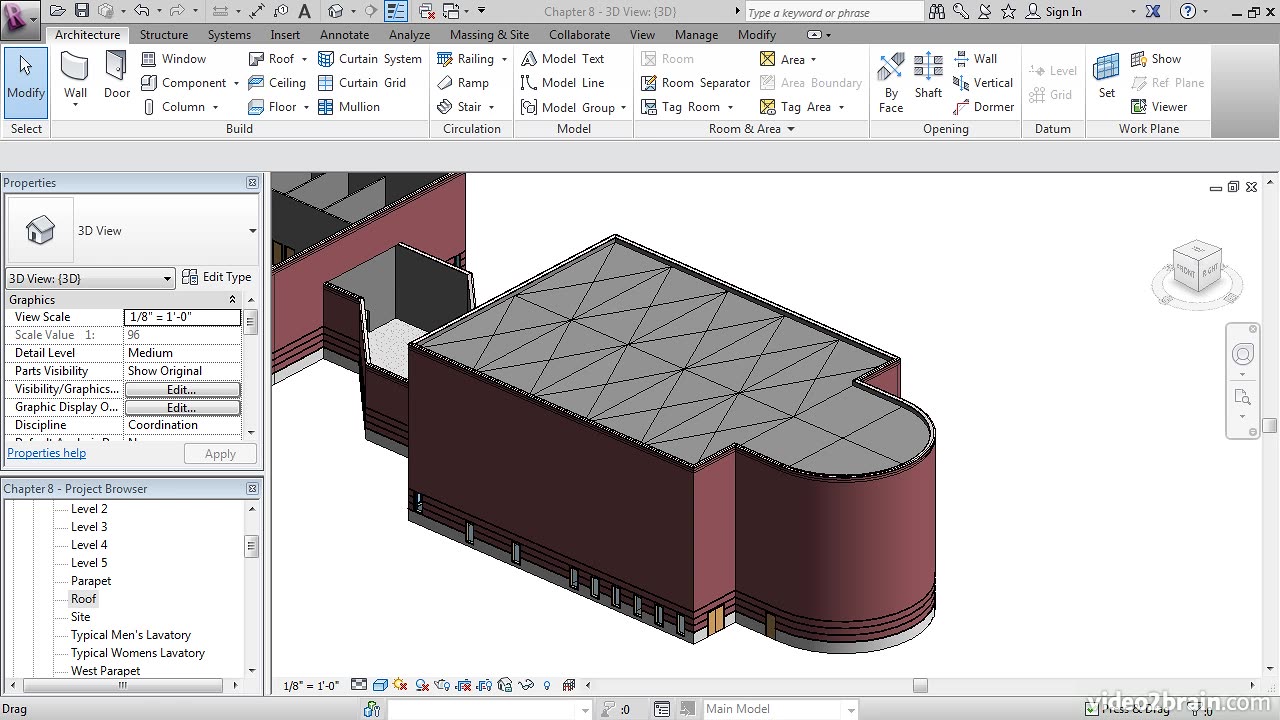Open the Worksets icon in status bar
The width and height of the screenshot is (1280, 720).
click(x=372, y=709)
